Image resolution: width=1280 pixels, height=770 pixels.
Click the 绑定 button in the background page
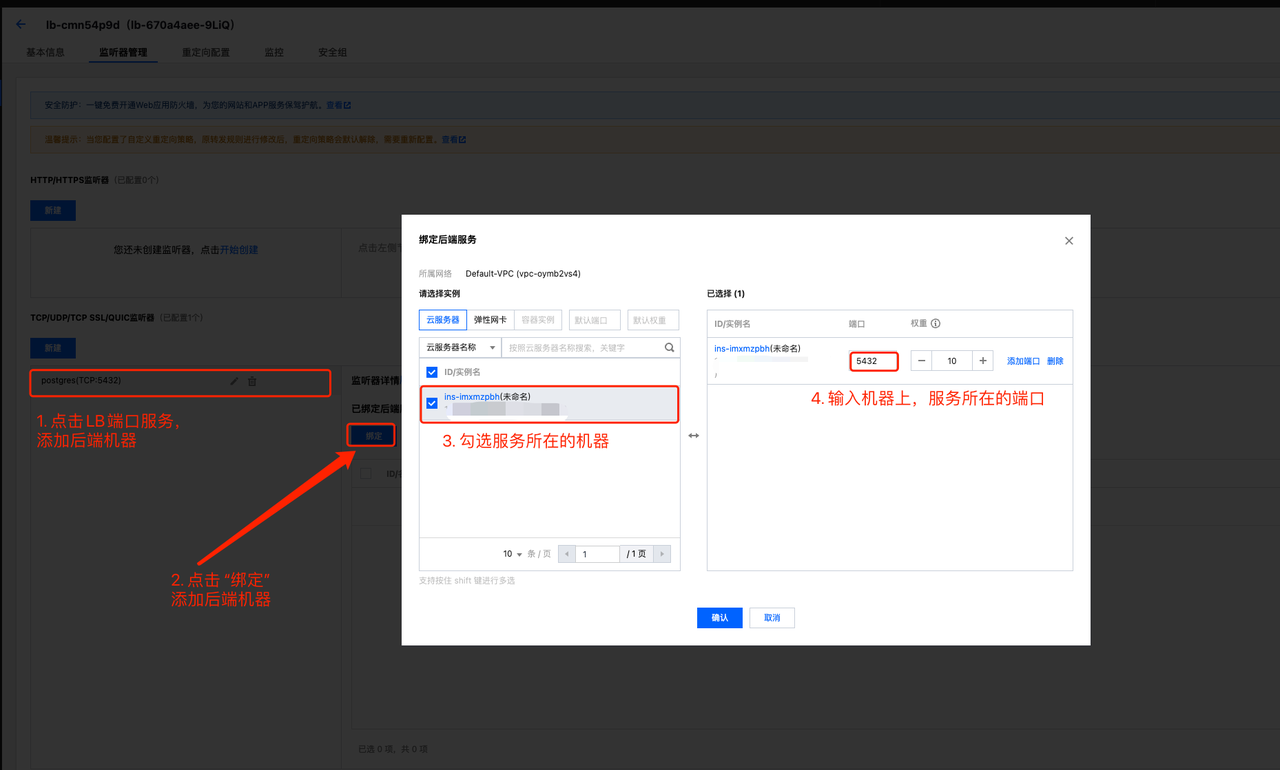(x=373, y=436)
